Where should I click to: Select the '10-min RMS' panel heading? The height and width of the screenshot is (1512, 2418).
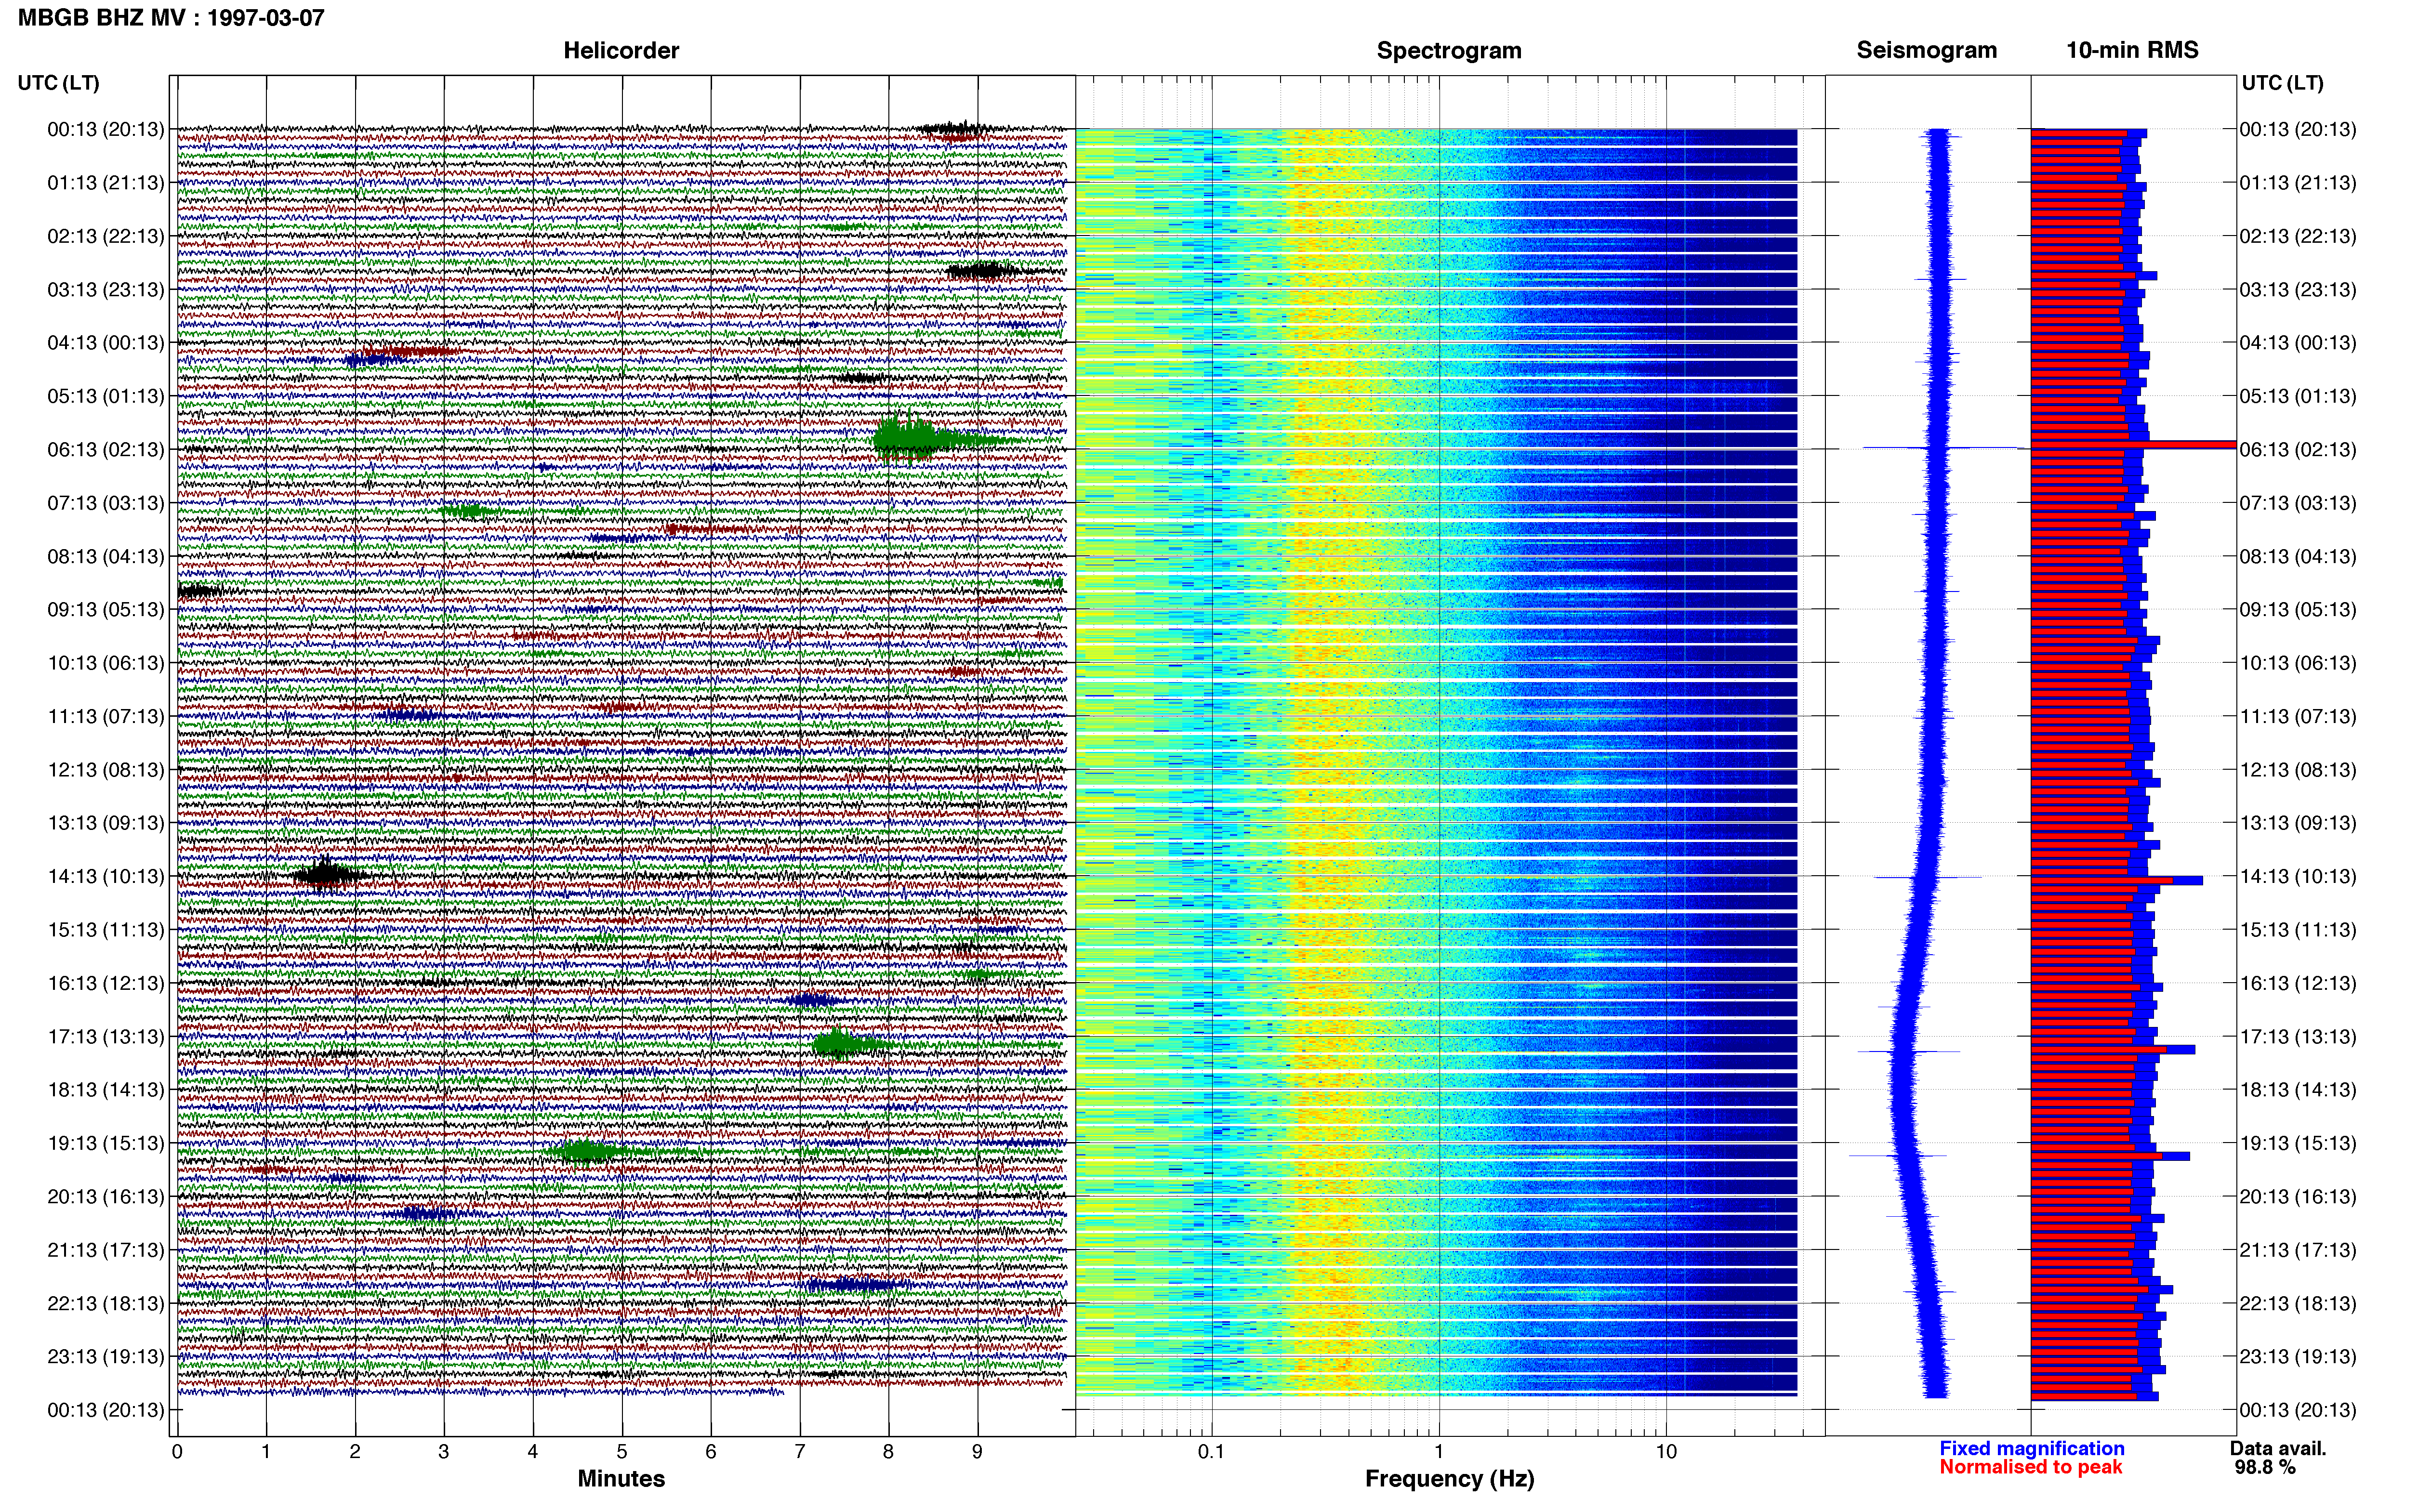2132,50
